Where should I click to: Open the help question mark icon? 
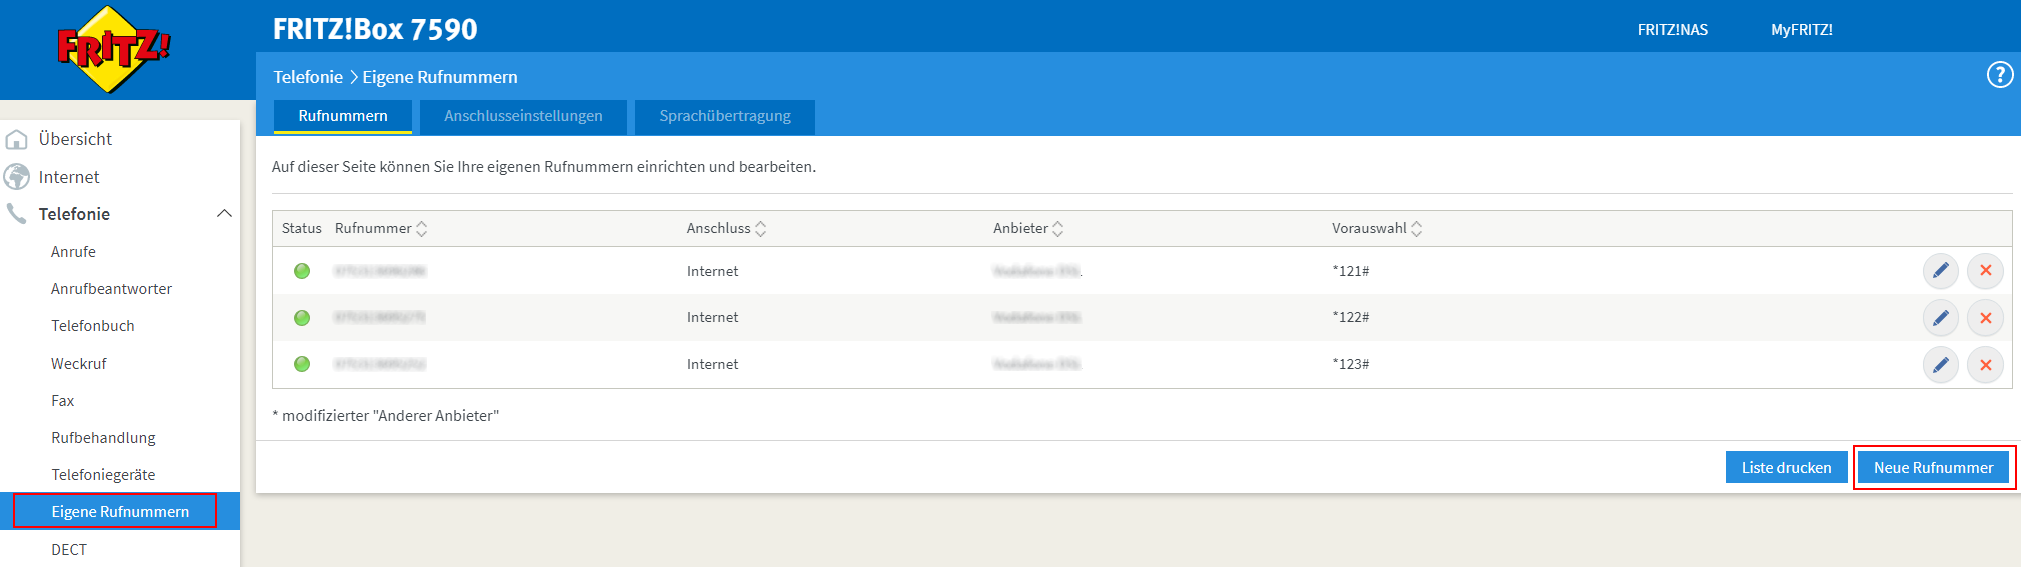point(1999,75)
